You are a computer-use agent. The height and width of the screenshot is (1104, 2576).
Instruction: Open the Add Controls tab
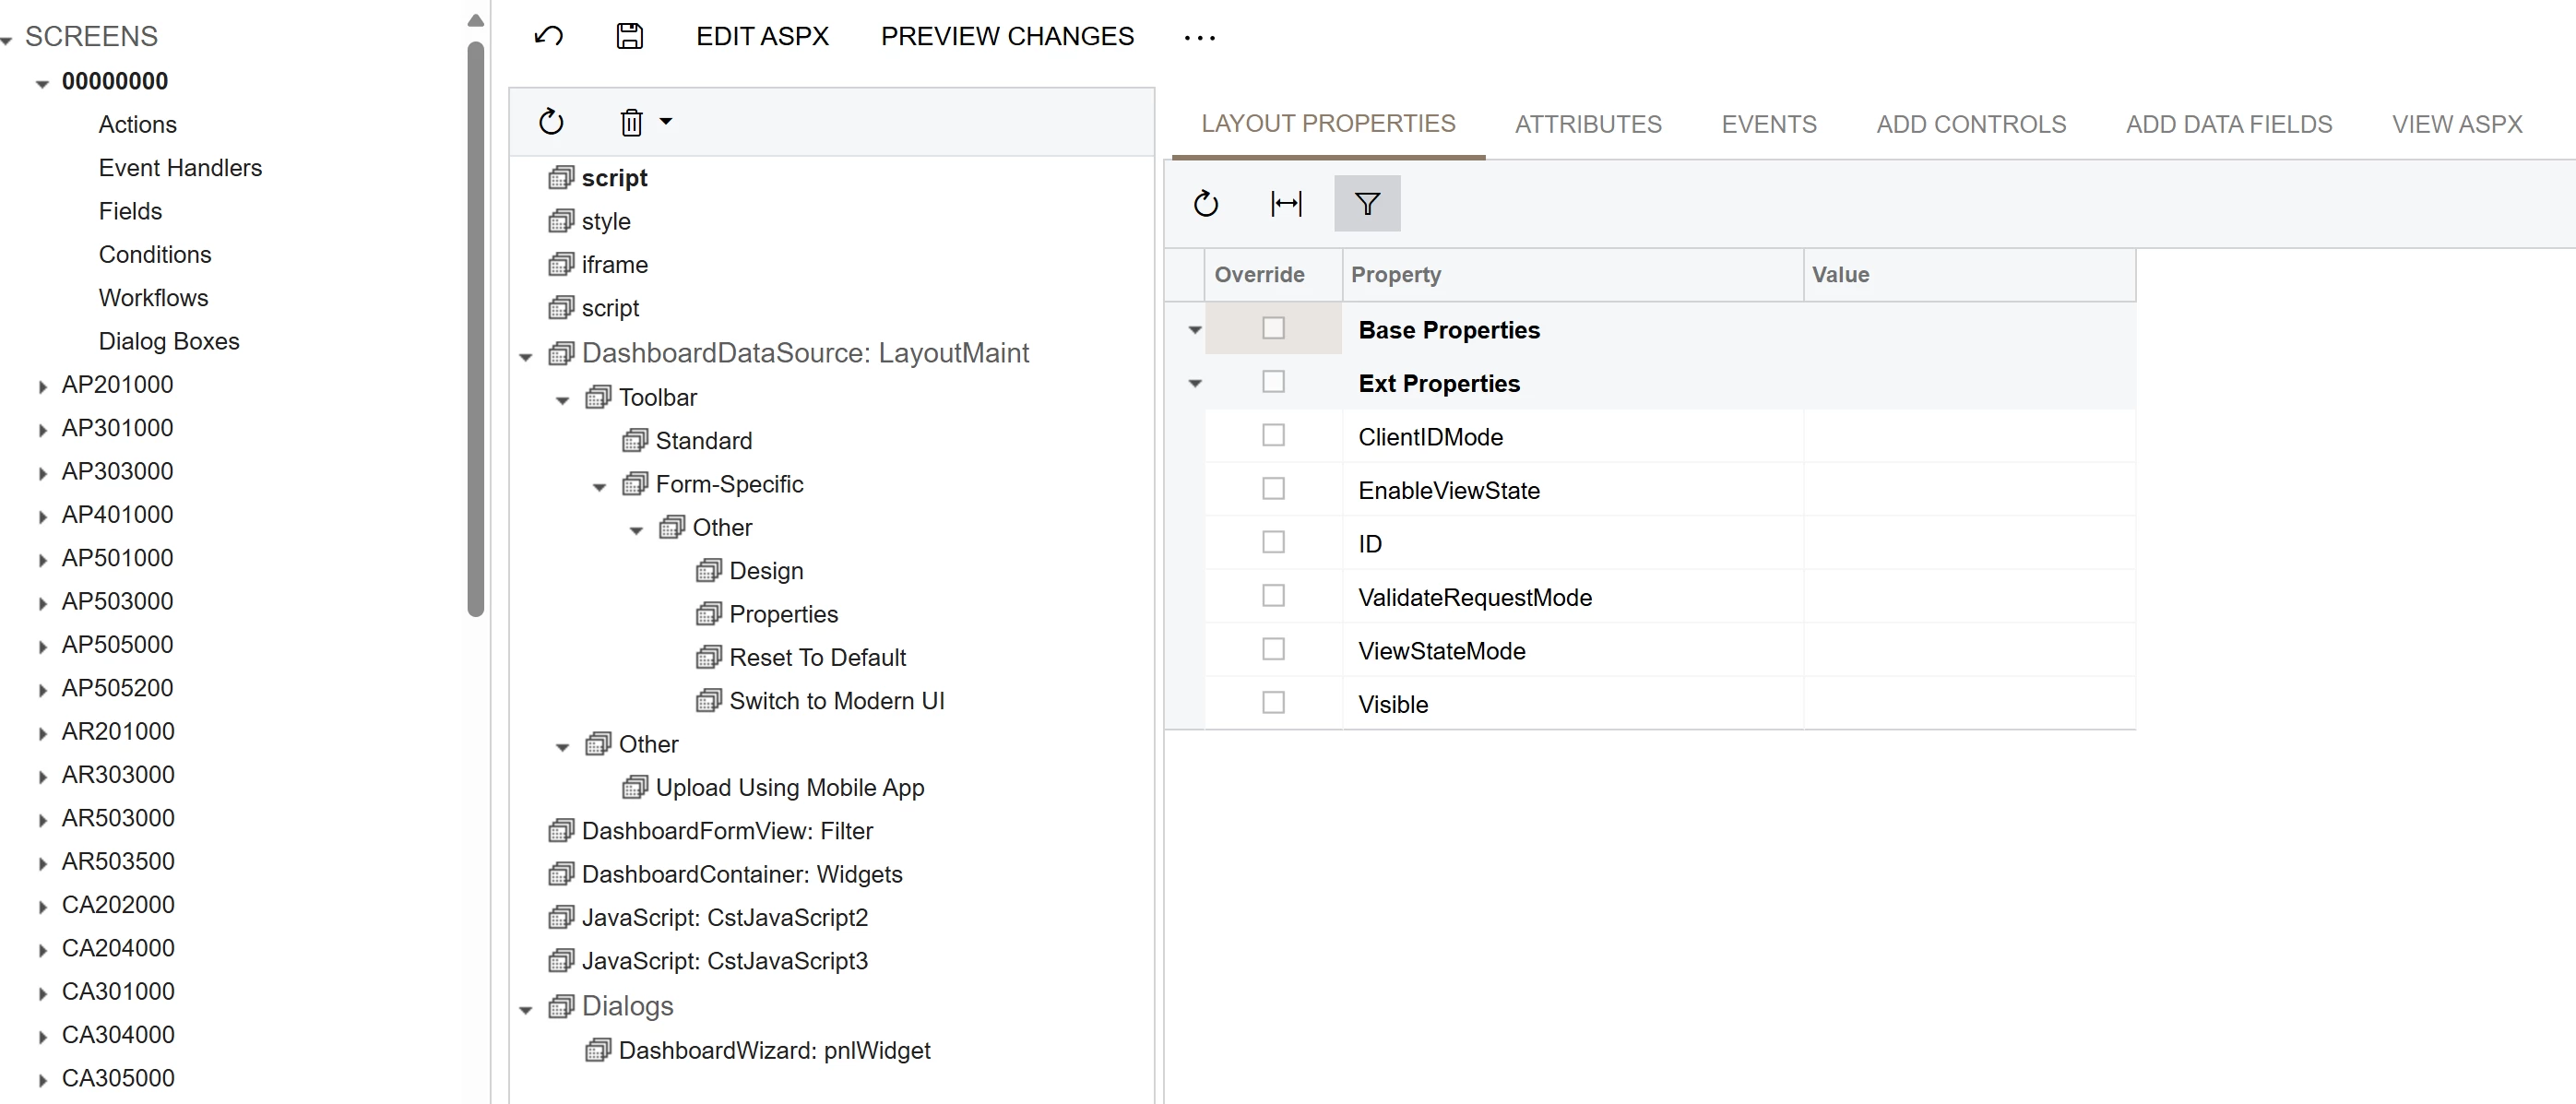coord(1970,124)
